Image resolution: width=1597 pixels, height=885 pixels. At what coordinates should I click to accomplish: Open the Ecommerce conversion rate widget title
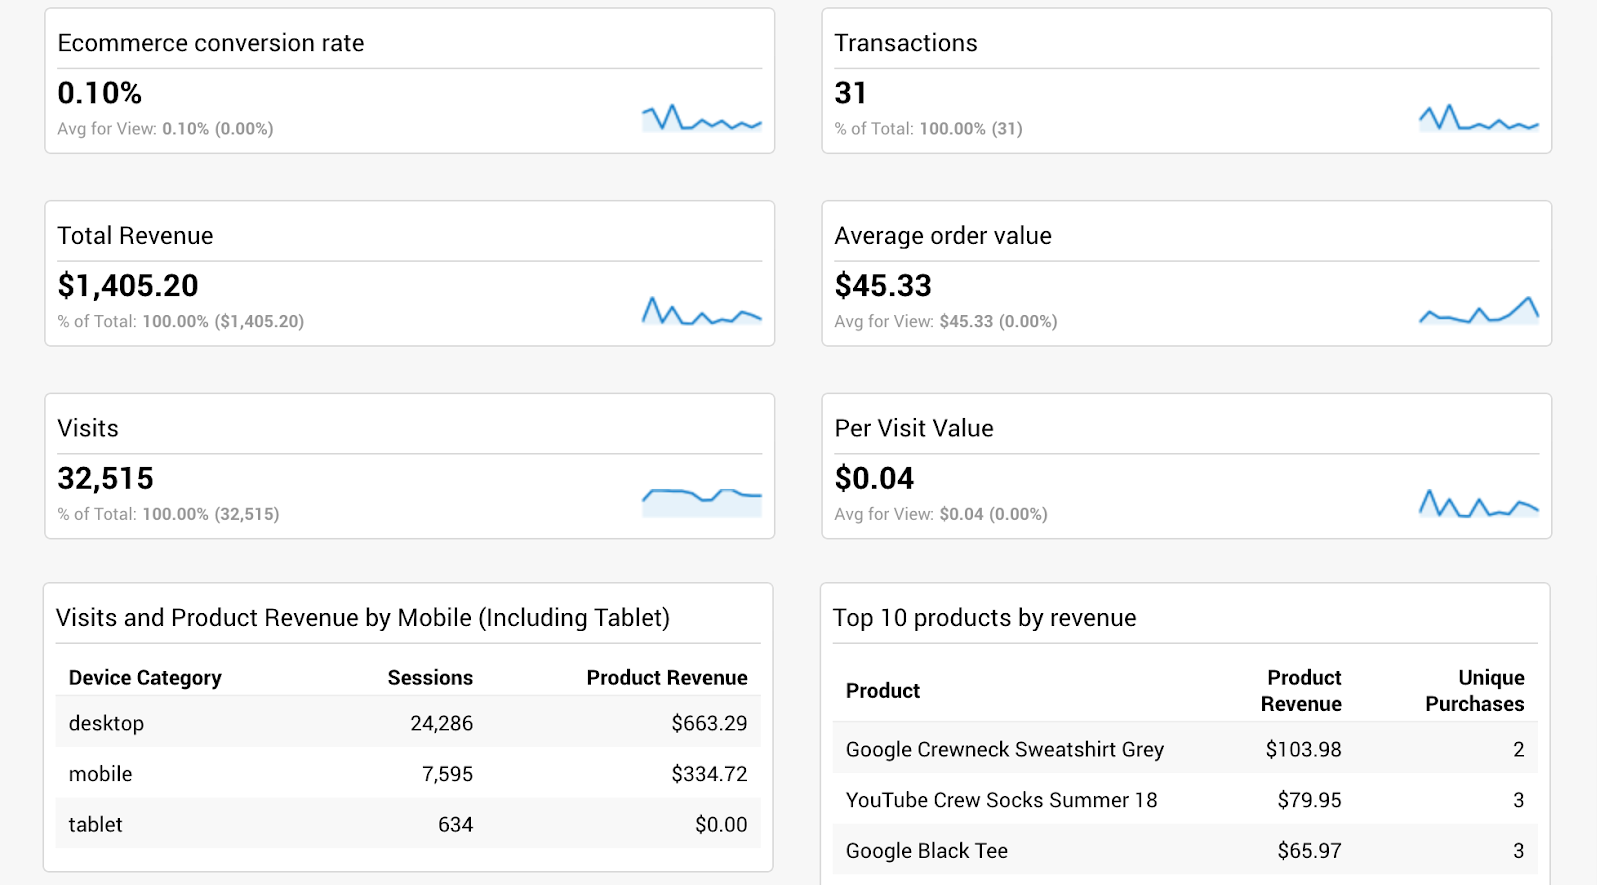(x=211, y=43)
